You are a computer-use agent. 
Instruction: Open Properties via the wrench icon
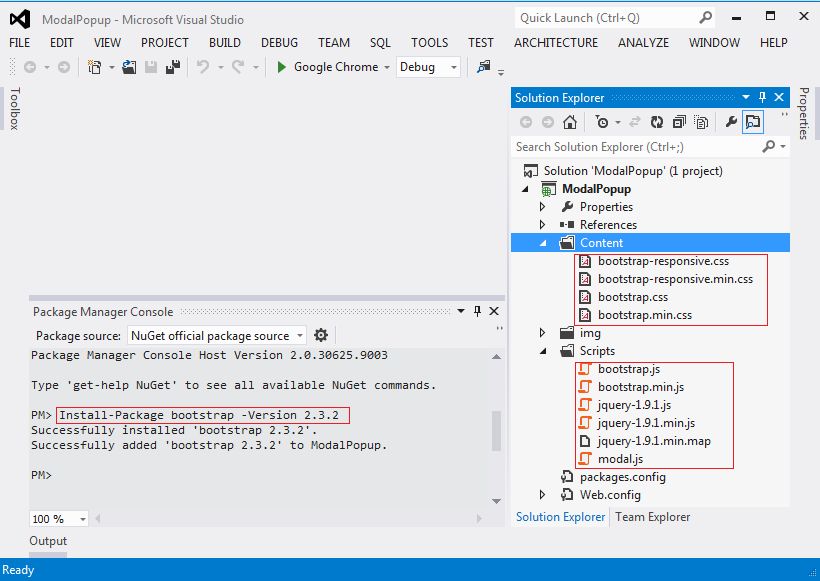(731, 122)
